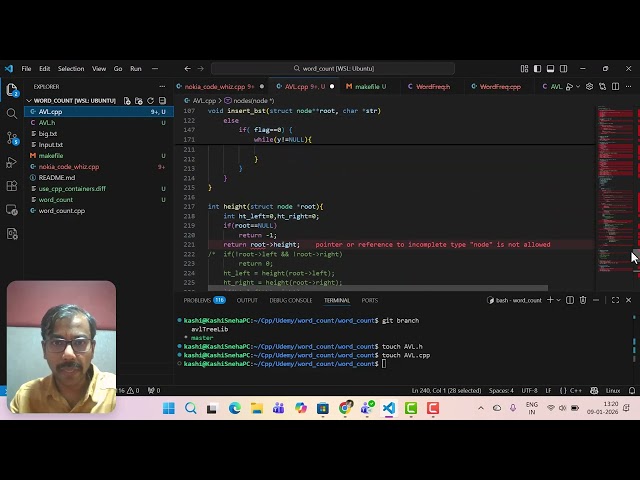Open README.md from the file list
This screenshot has width=640, height=480.
click(56, 178)
